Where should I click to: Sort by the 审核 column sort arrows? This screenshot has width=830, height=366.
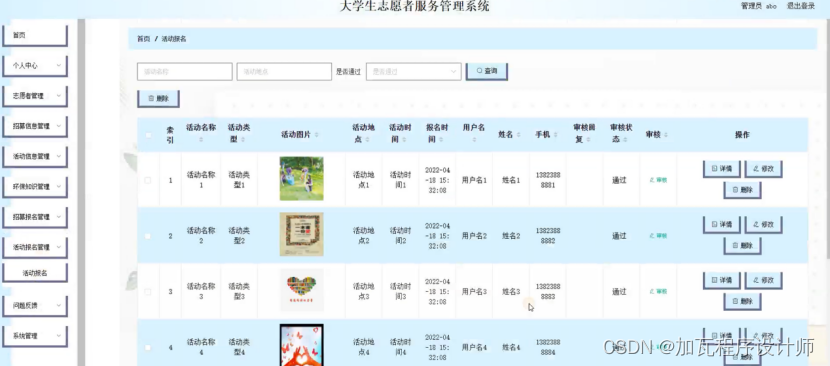[x=665, y=135]
